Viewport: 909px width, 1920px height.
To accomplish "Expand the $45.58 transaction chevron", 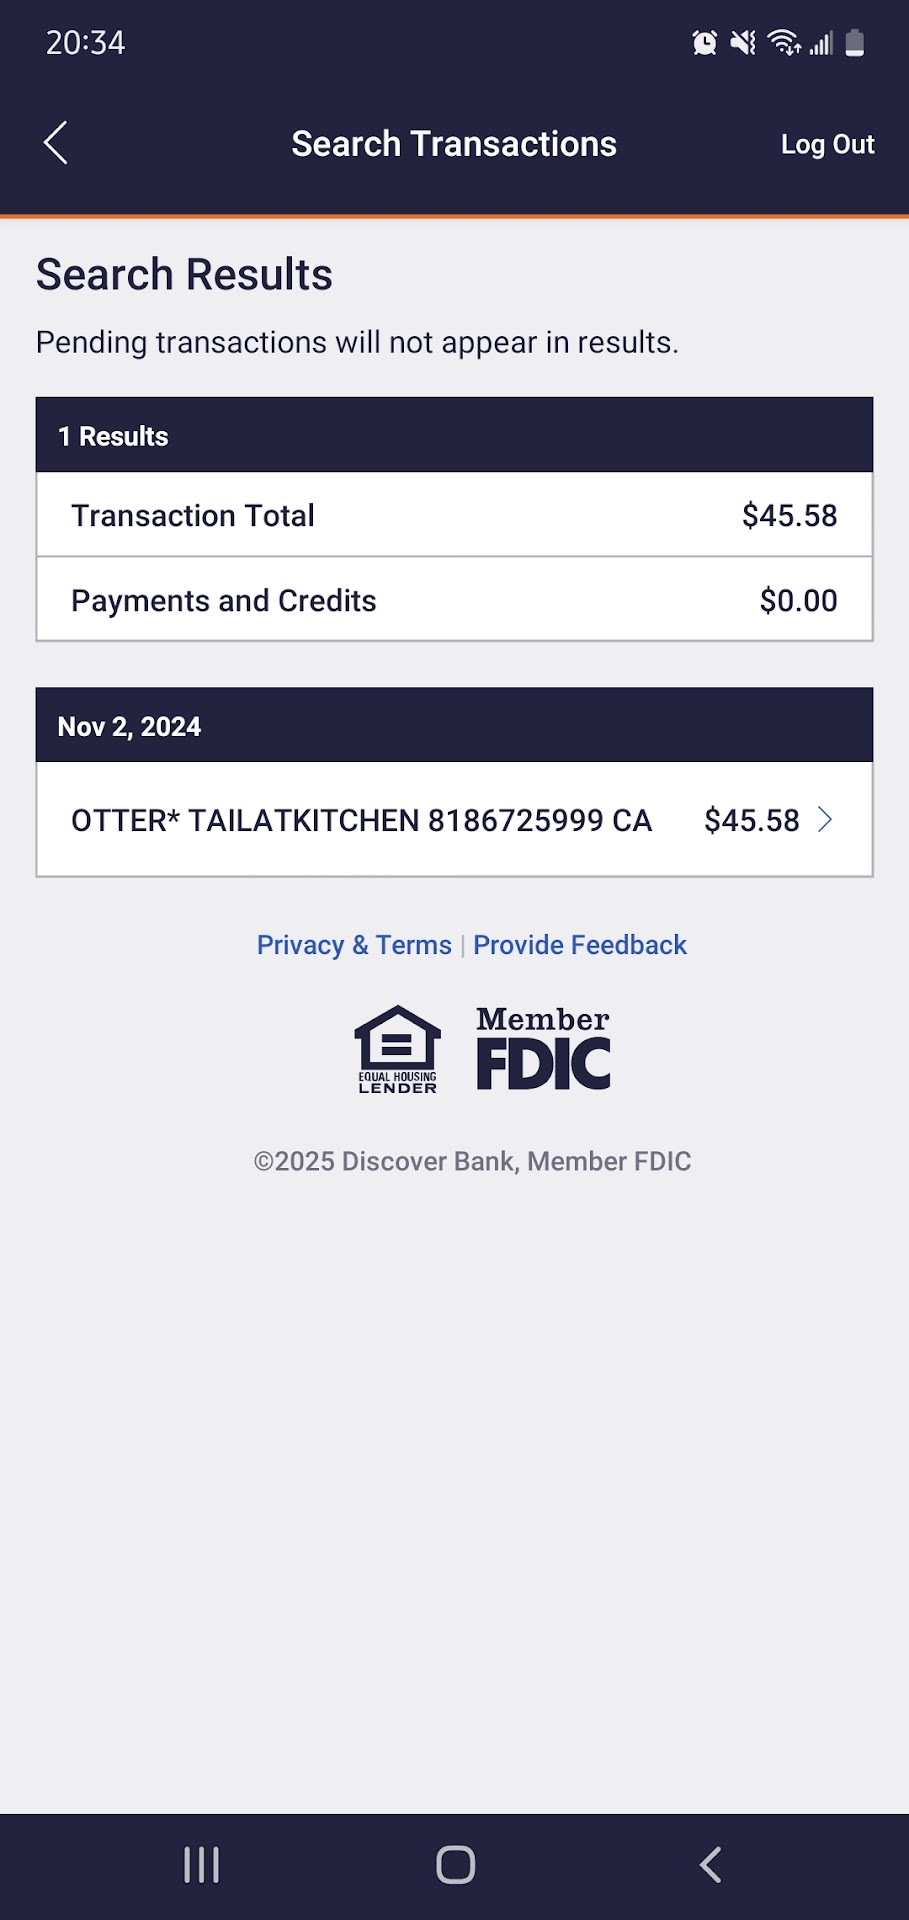I will pos(825,820).
